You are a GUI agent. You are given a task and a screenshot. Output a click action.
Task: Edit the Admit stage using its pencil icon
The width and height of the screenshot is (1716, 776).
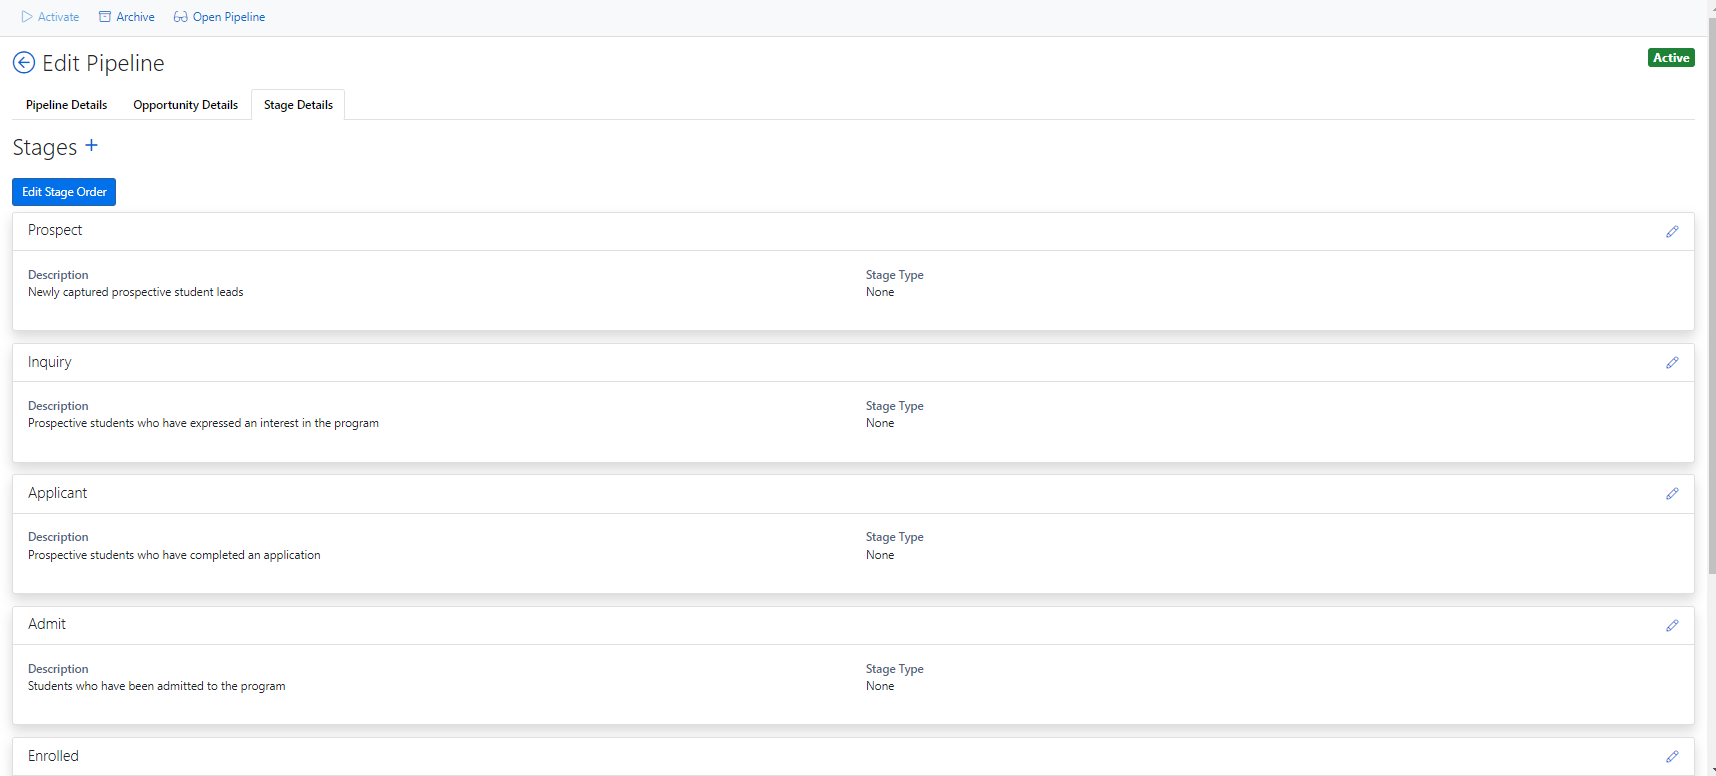click(1672, 625)
